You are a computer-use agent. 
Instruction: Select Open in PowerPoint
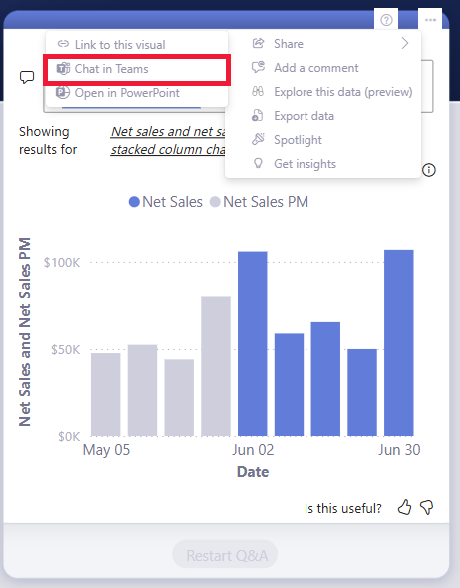pyautogui.click(x=137, y=93)
